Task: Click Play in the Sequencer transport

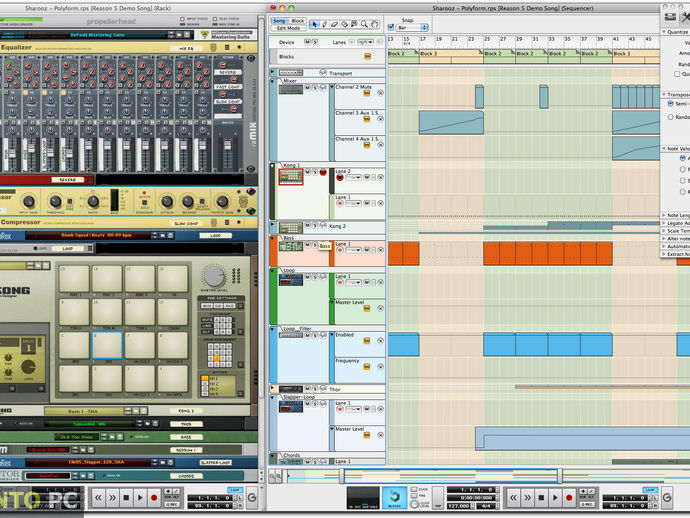Action: pyautogui.click(x=555, y=498)
